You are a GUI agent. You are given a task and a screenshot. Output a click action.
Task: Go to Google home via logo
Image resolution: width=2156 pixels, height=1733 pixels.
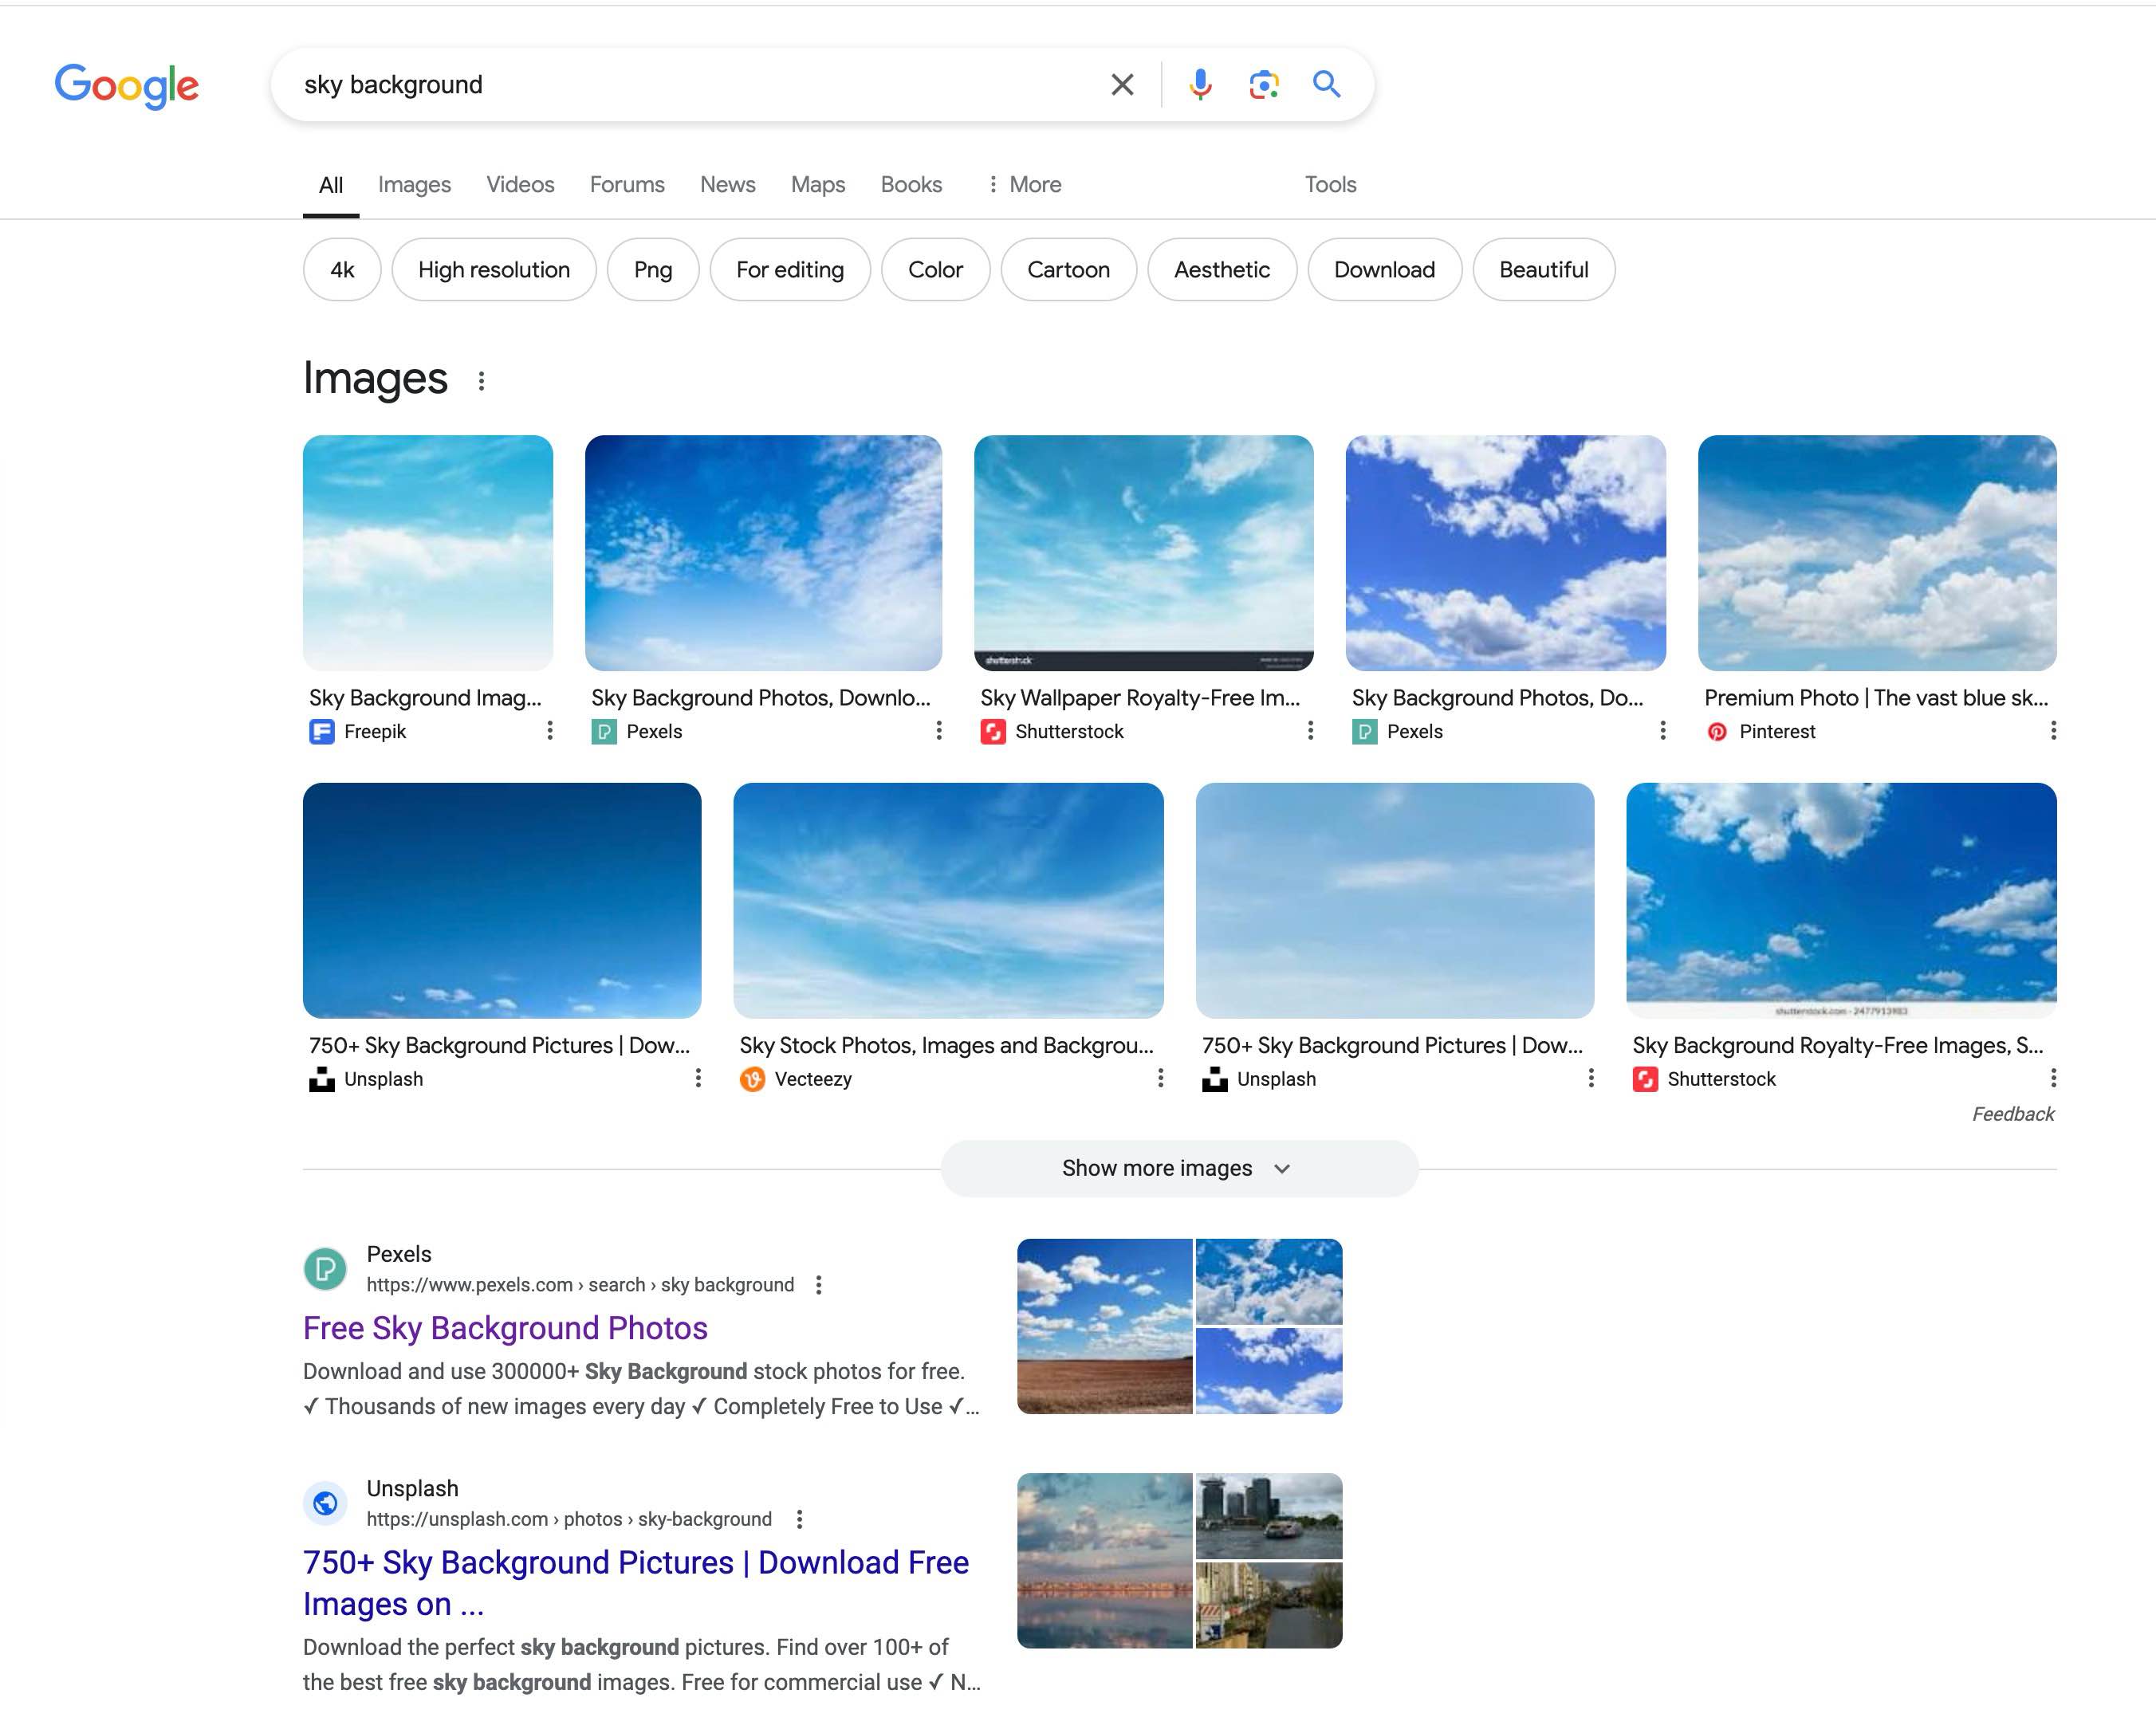[127, 86]
